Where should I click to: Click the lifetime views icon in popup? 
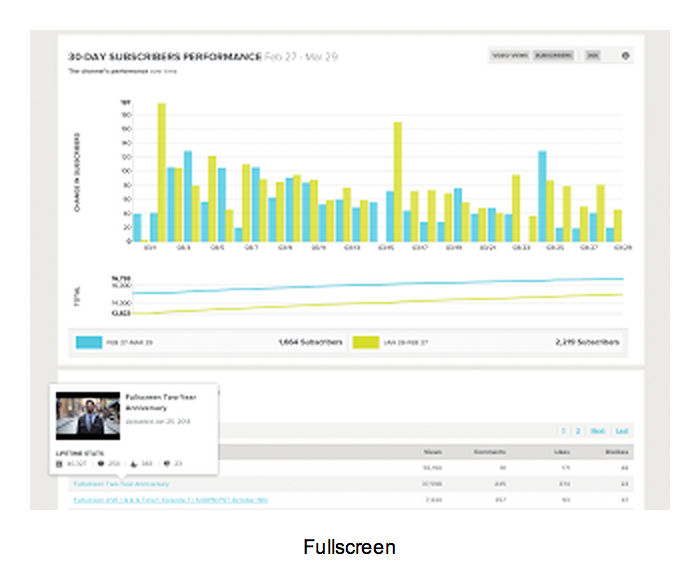pyautogui.click(x=59, y=464)
